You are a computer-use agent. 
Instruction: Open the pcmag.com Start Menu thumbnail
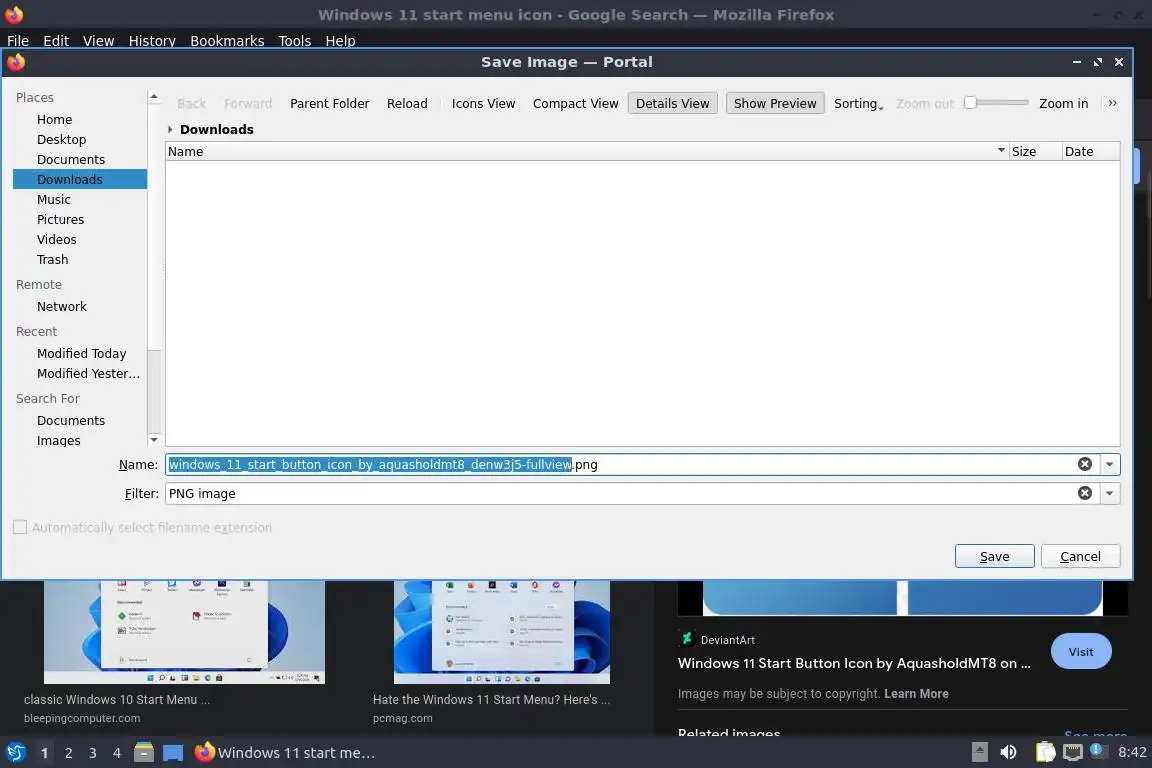[502, 631]
